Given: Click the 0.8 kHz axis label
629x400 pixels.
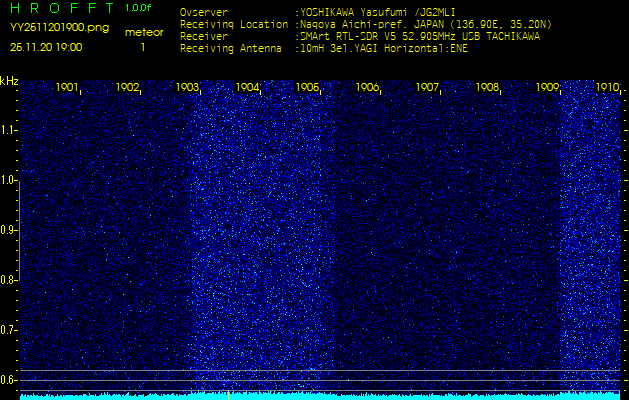Looking at the screenshot, I should tap(7, 280).
